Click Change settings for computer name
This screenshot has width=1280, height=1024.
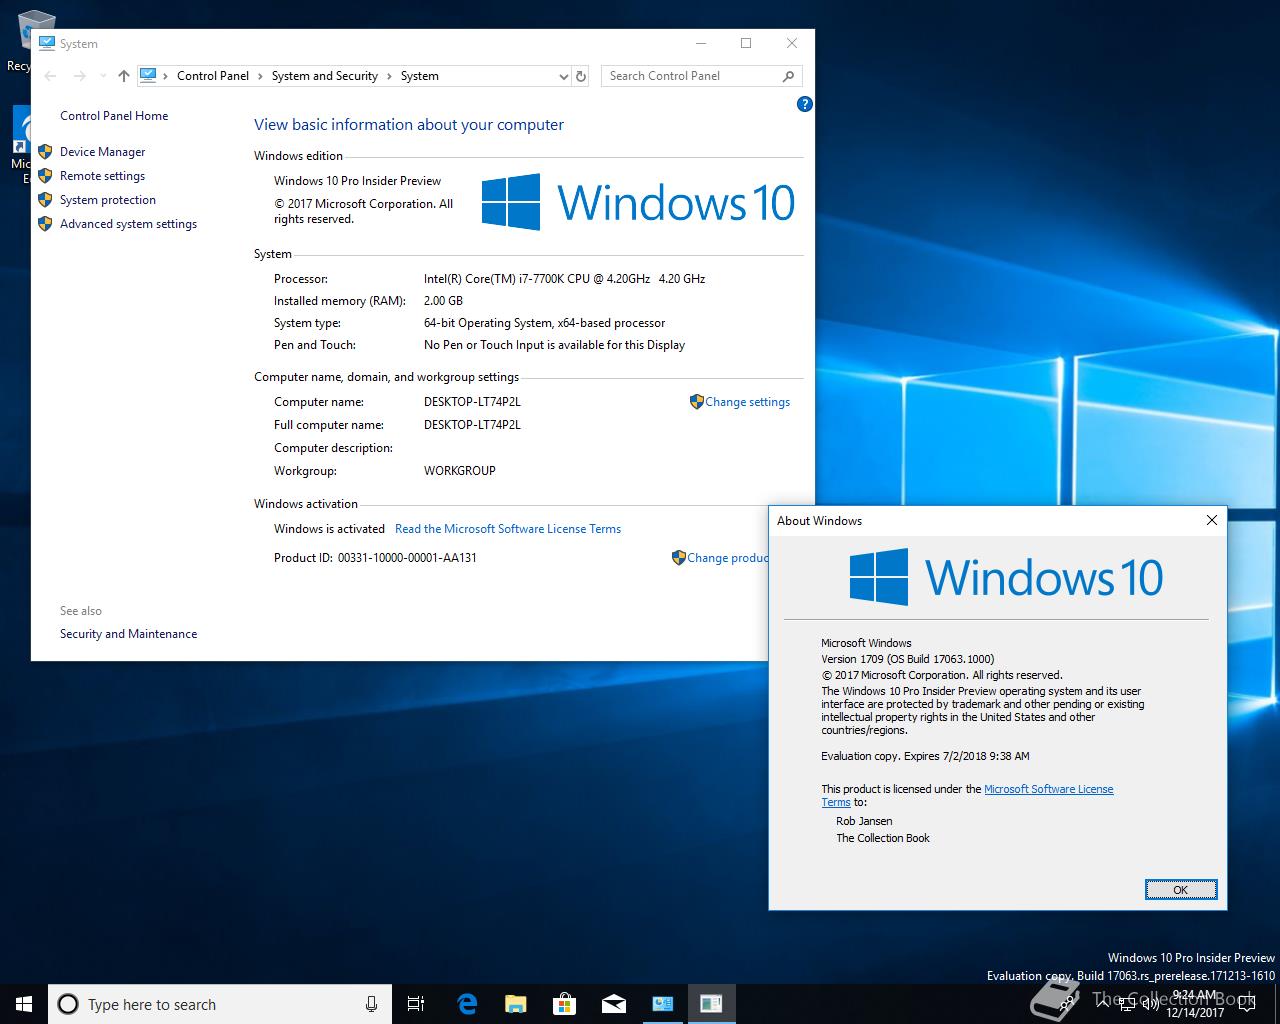(747, 402)
